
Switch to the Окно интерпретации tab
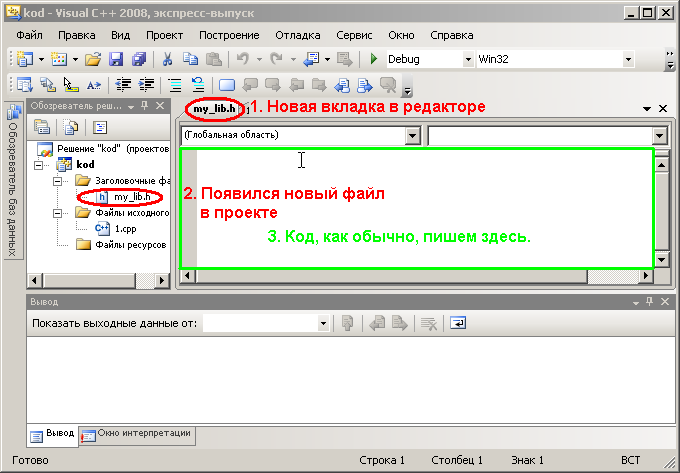pyautogui.click(x=137, y=434)
